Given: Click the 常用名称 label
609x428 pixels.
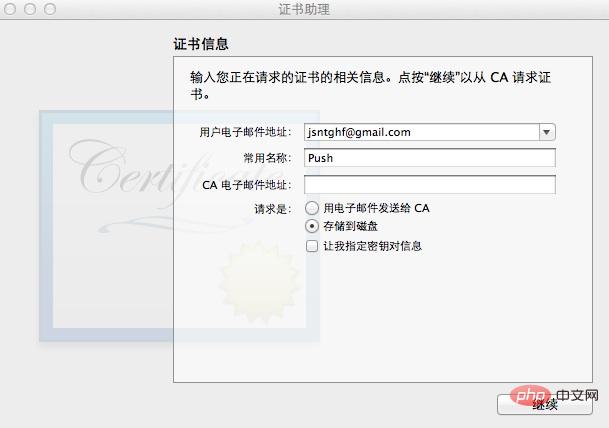Looking at the screenshot, I should point(267,158).
